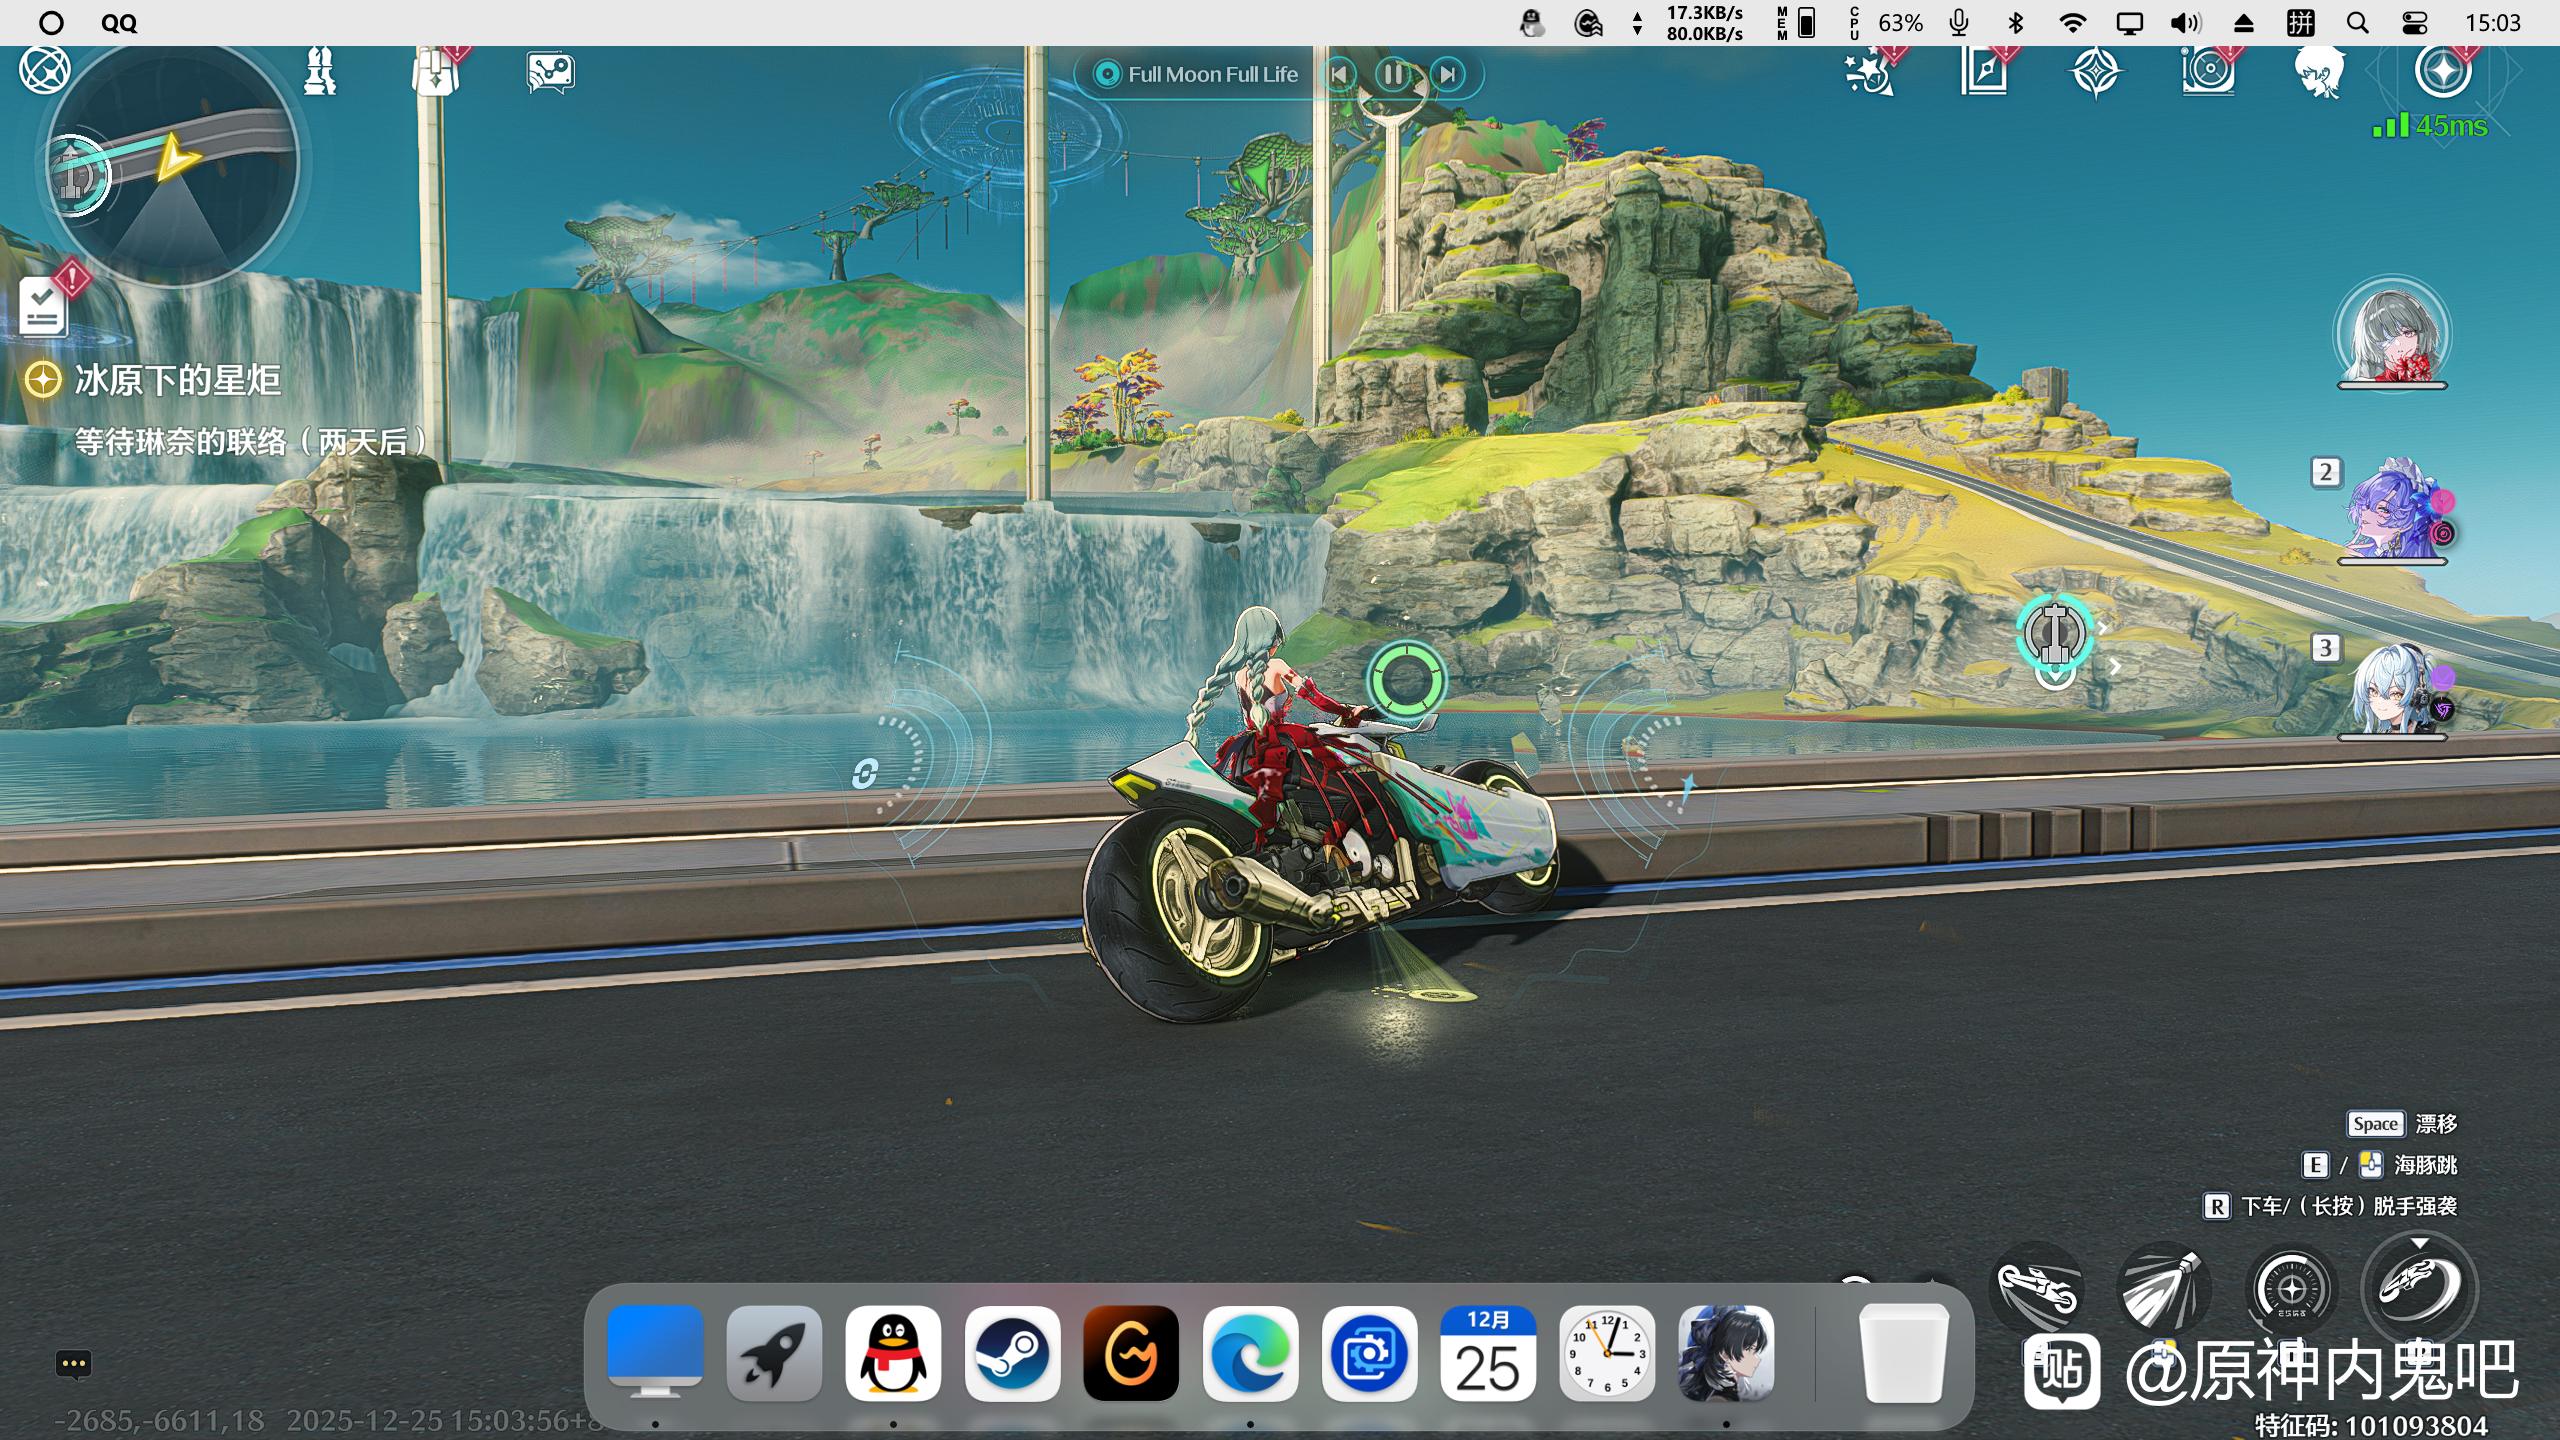
Task: Open the circular minimap
Action: click(x=173, y=165)
